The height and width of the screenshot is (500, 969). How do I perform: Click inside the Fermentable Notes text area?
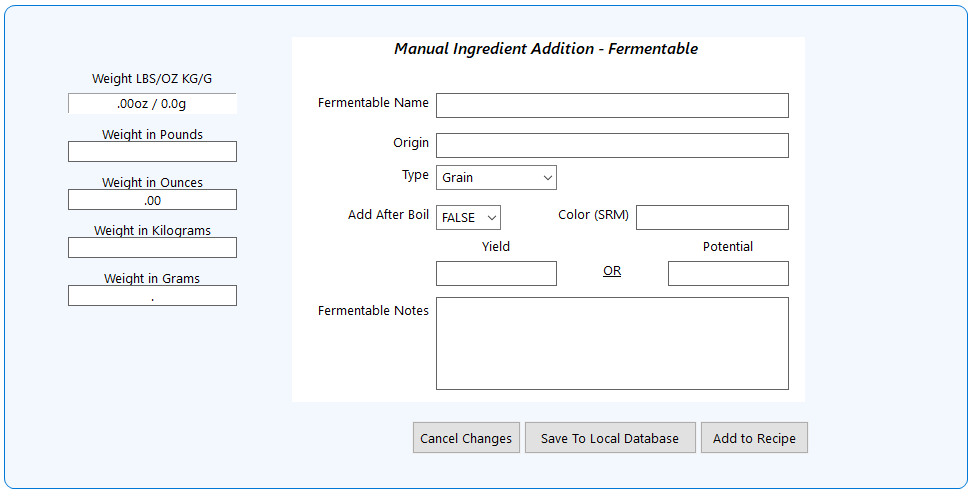click(612, 343)
